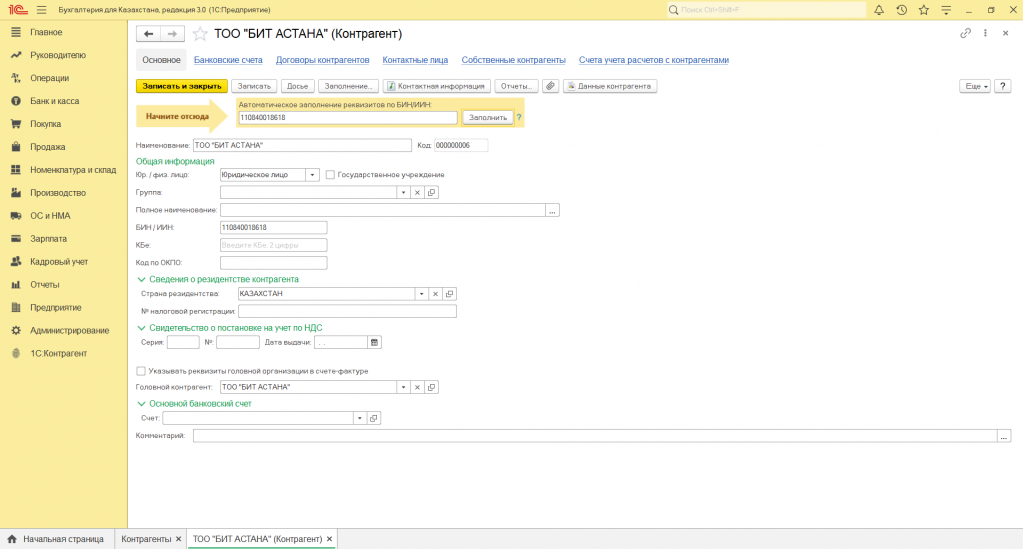The image size is (1023, 549).
Task: Collapse Свидетельство о постановке на учет по НДС
Action: 141,328
